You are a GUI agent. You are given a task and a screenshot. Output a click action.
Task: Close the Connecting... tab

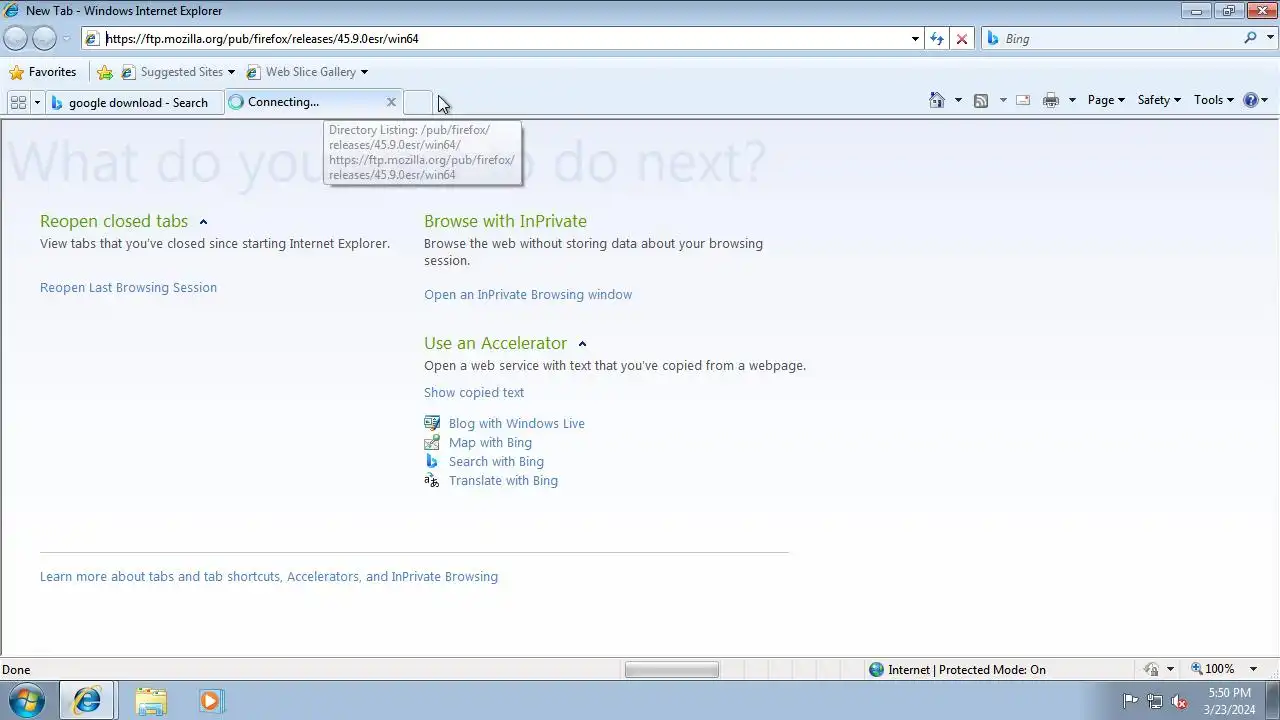click(391, 102)
